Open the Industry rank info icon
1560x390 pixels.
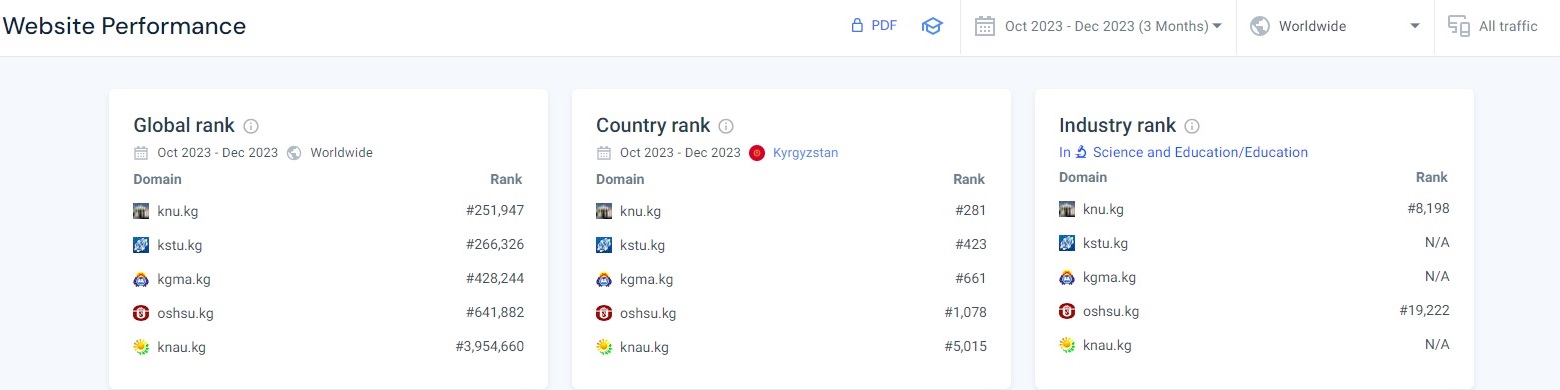(x=1191, y=126)
